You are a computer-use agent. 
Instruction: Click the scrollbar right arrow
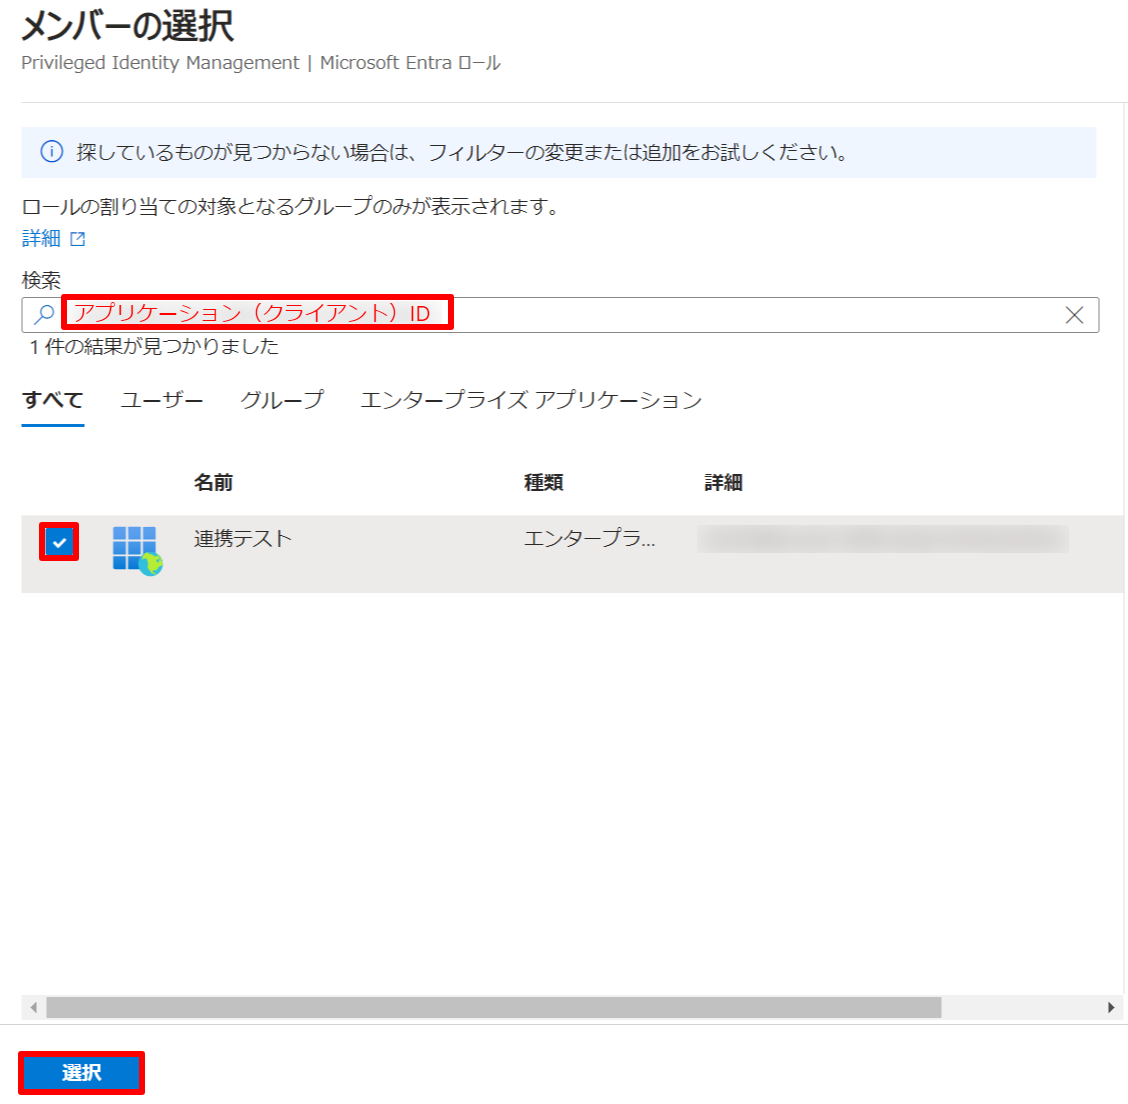click(x=1111, y=1007)
